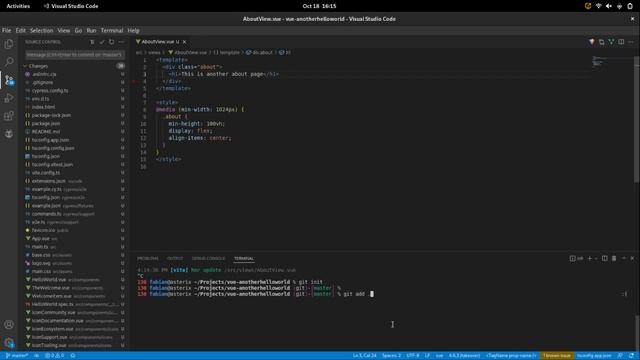
Task: Close the AboutView.vue editor tab
Action: (x=184, y=42)
